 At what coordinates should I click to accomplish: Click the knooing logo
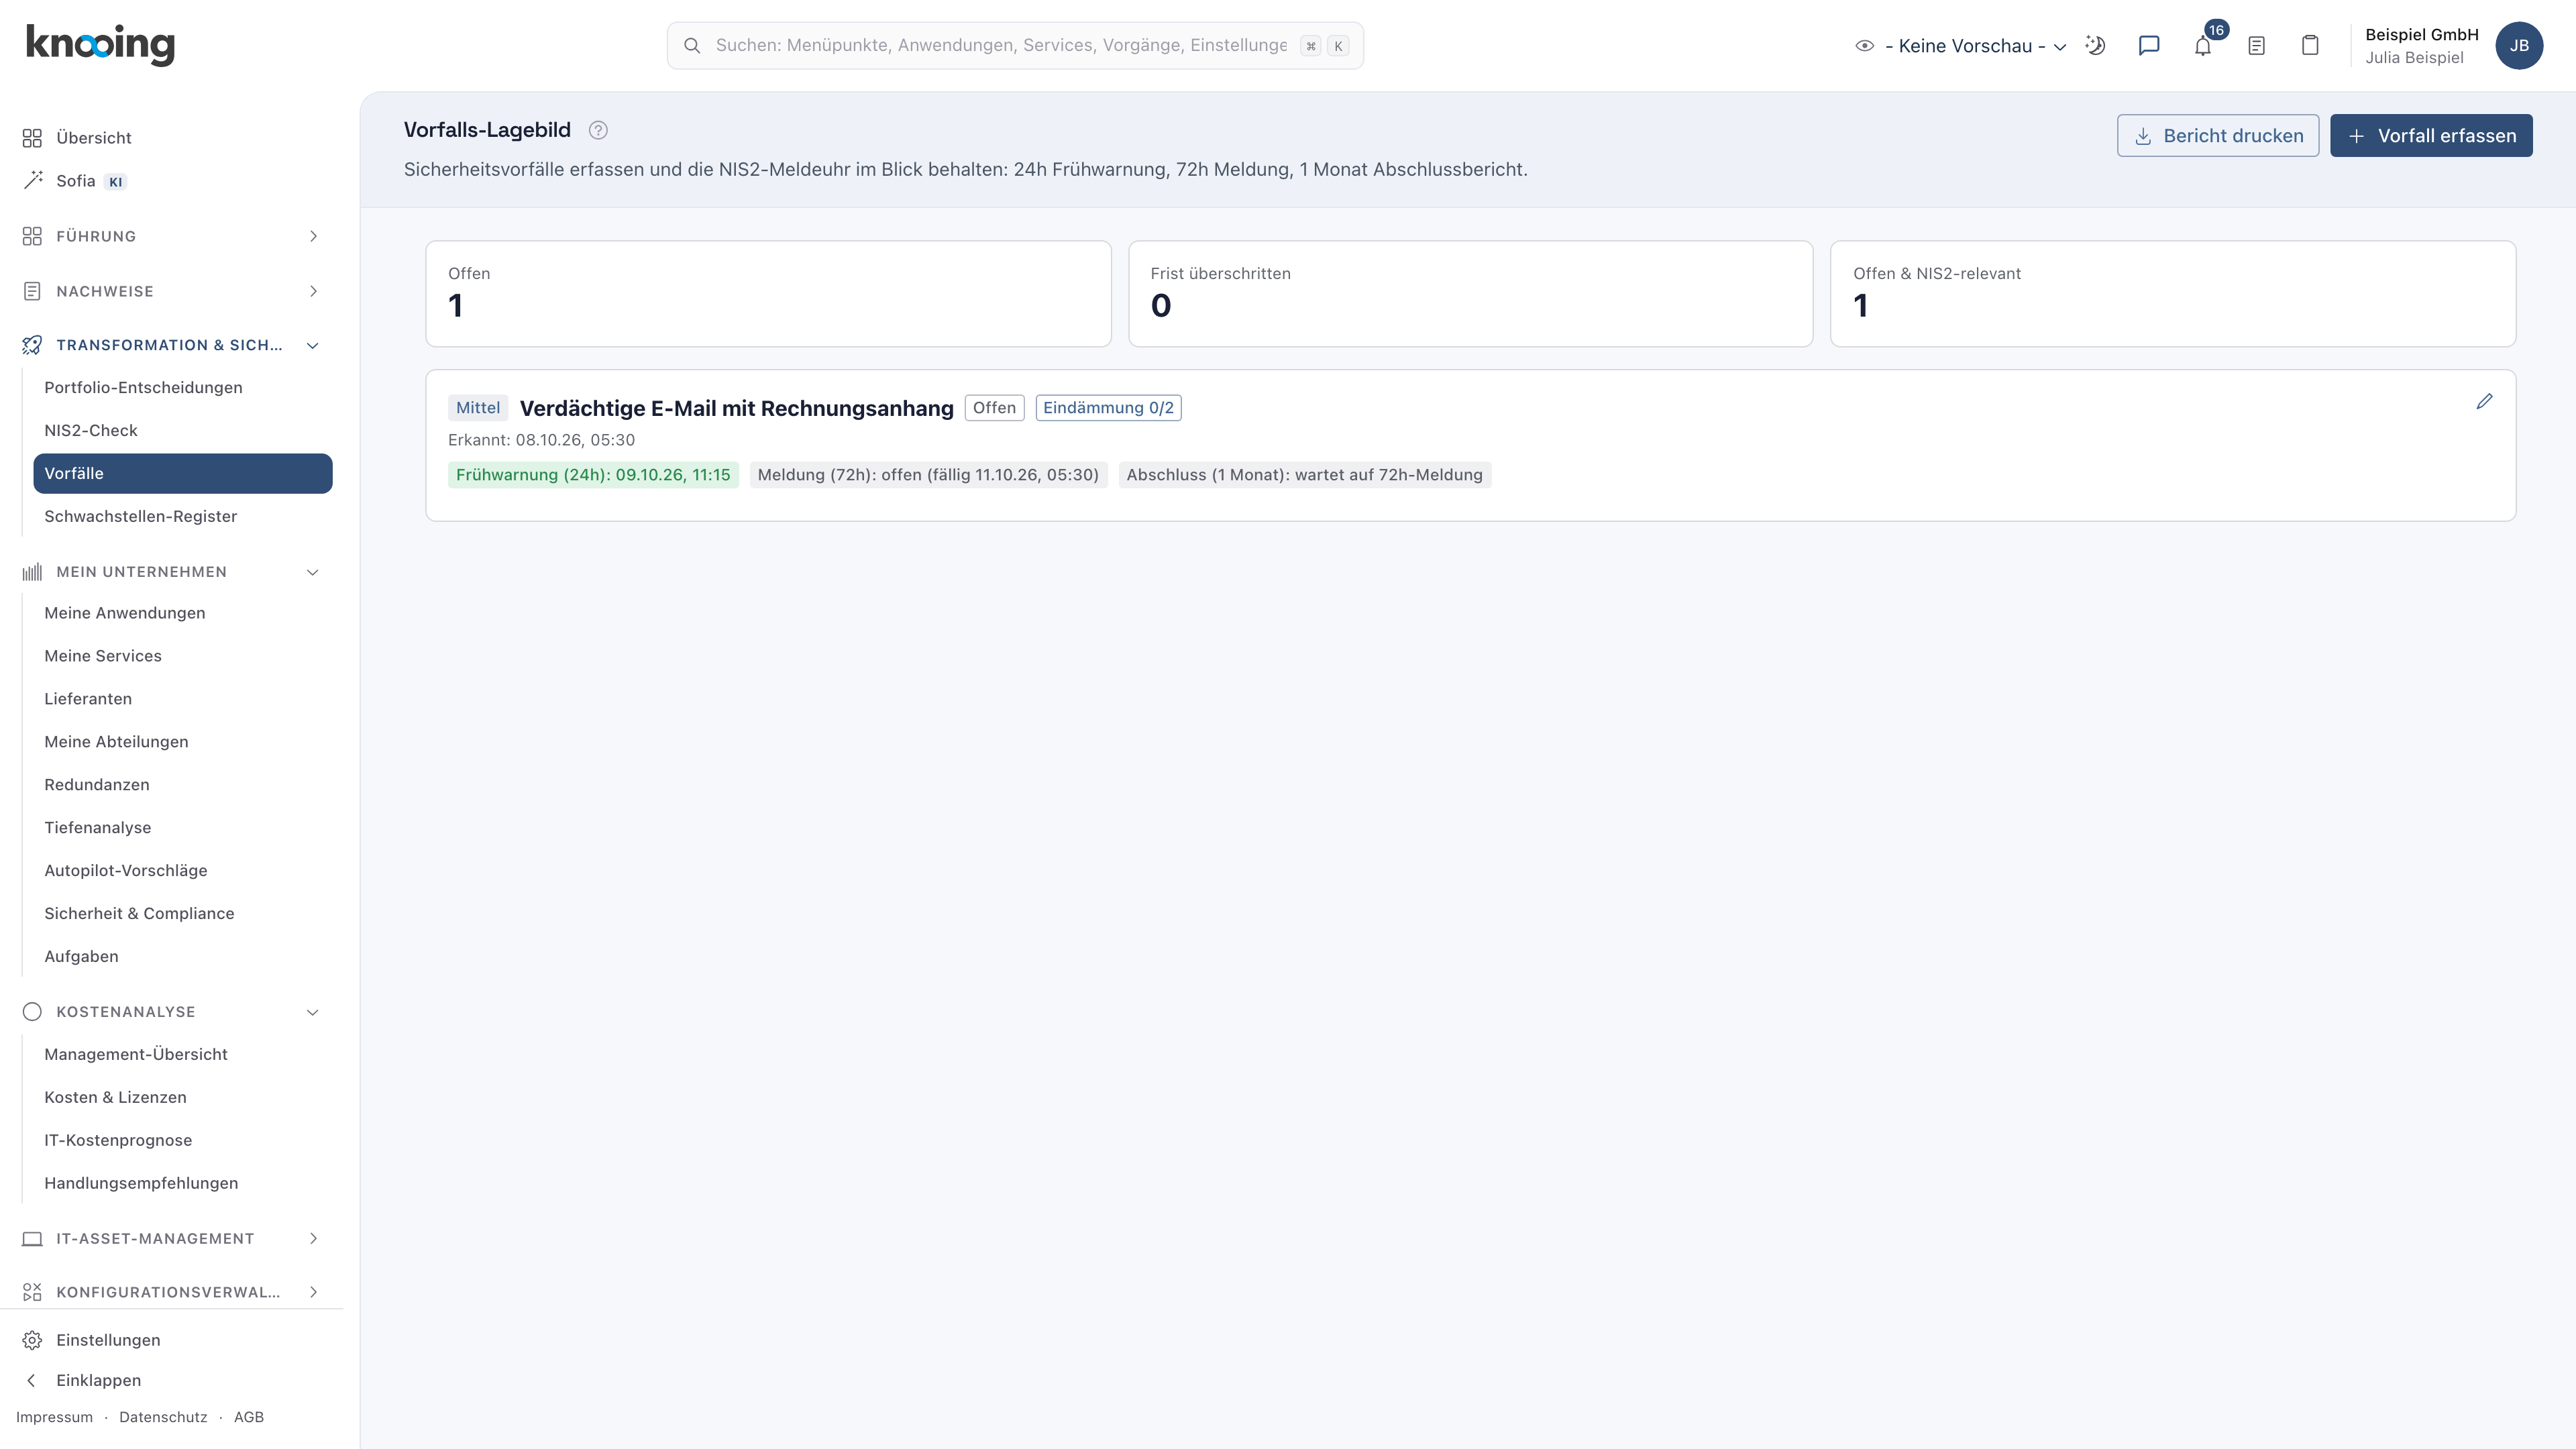pos(100,45)
